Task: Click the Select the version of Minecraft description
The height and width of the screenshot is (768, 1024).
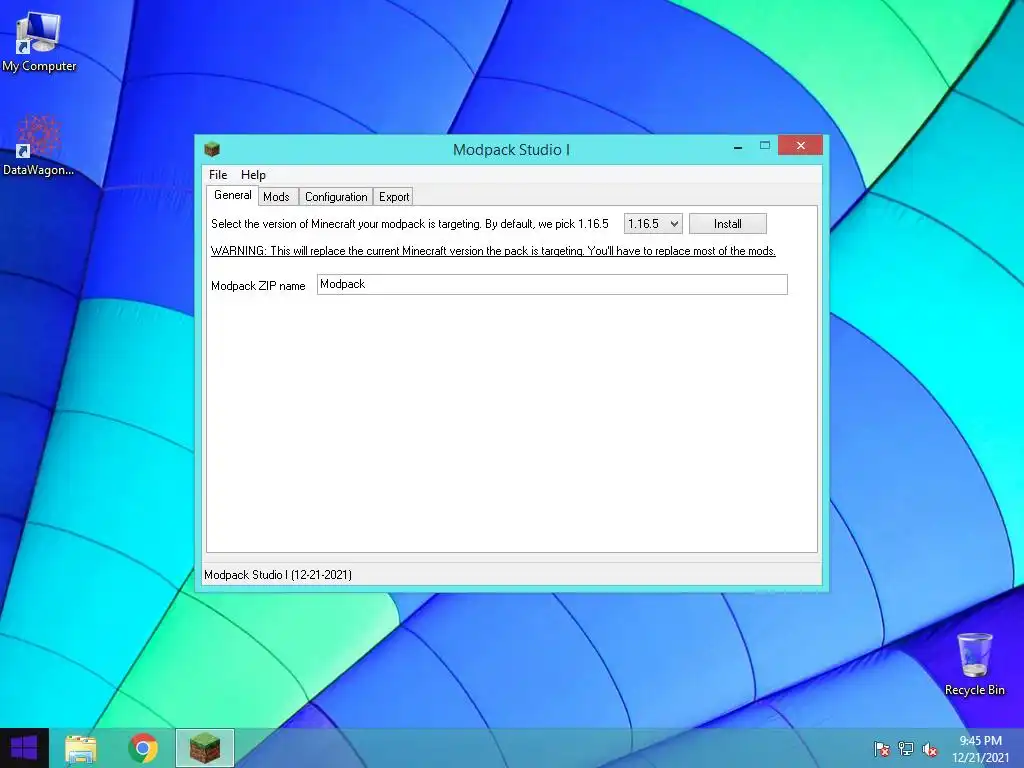Action: pos(409,224)
